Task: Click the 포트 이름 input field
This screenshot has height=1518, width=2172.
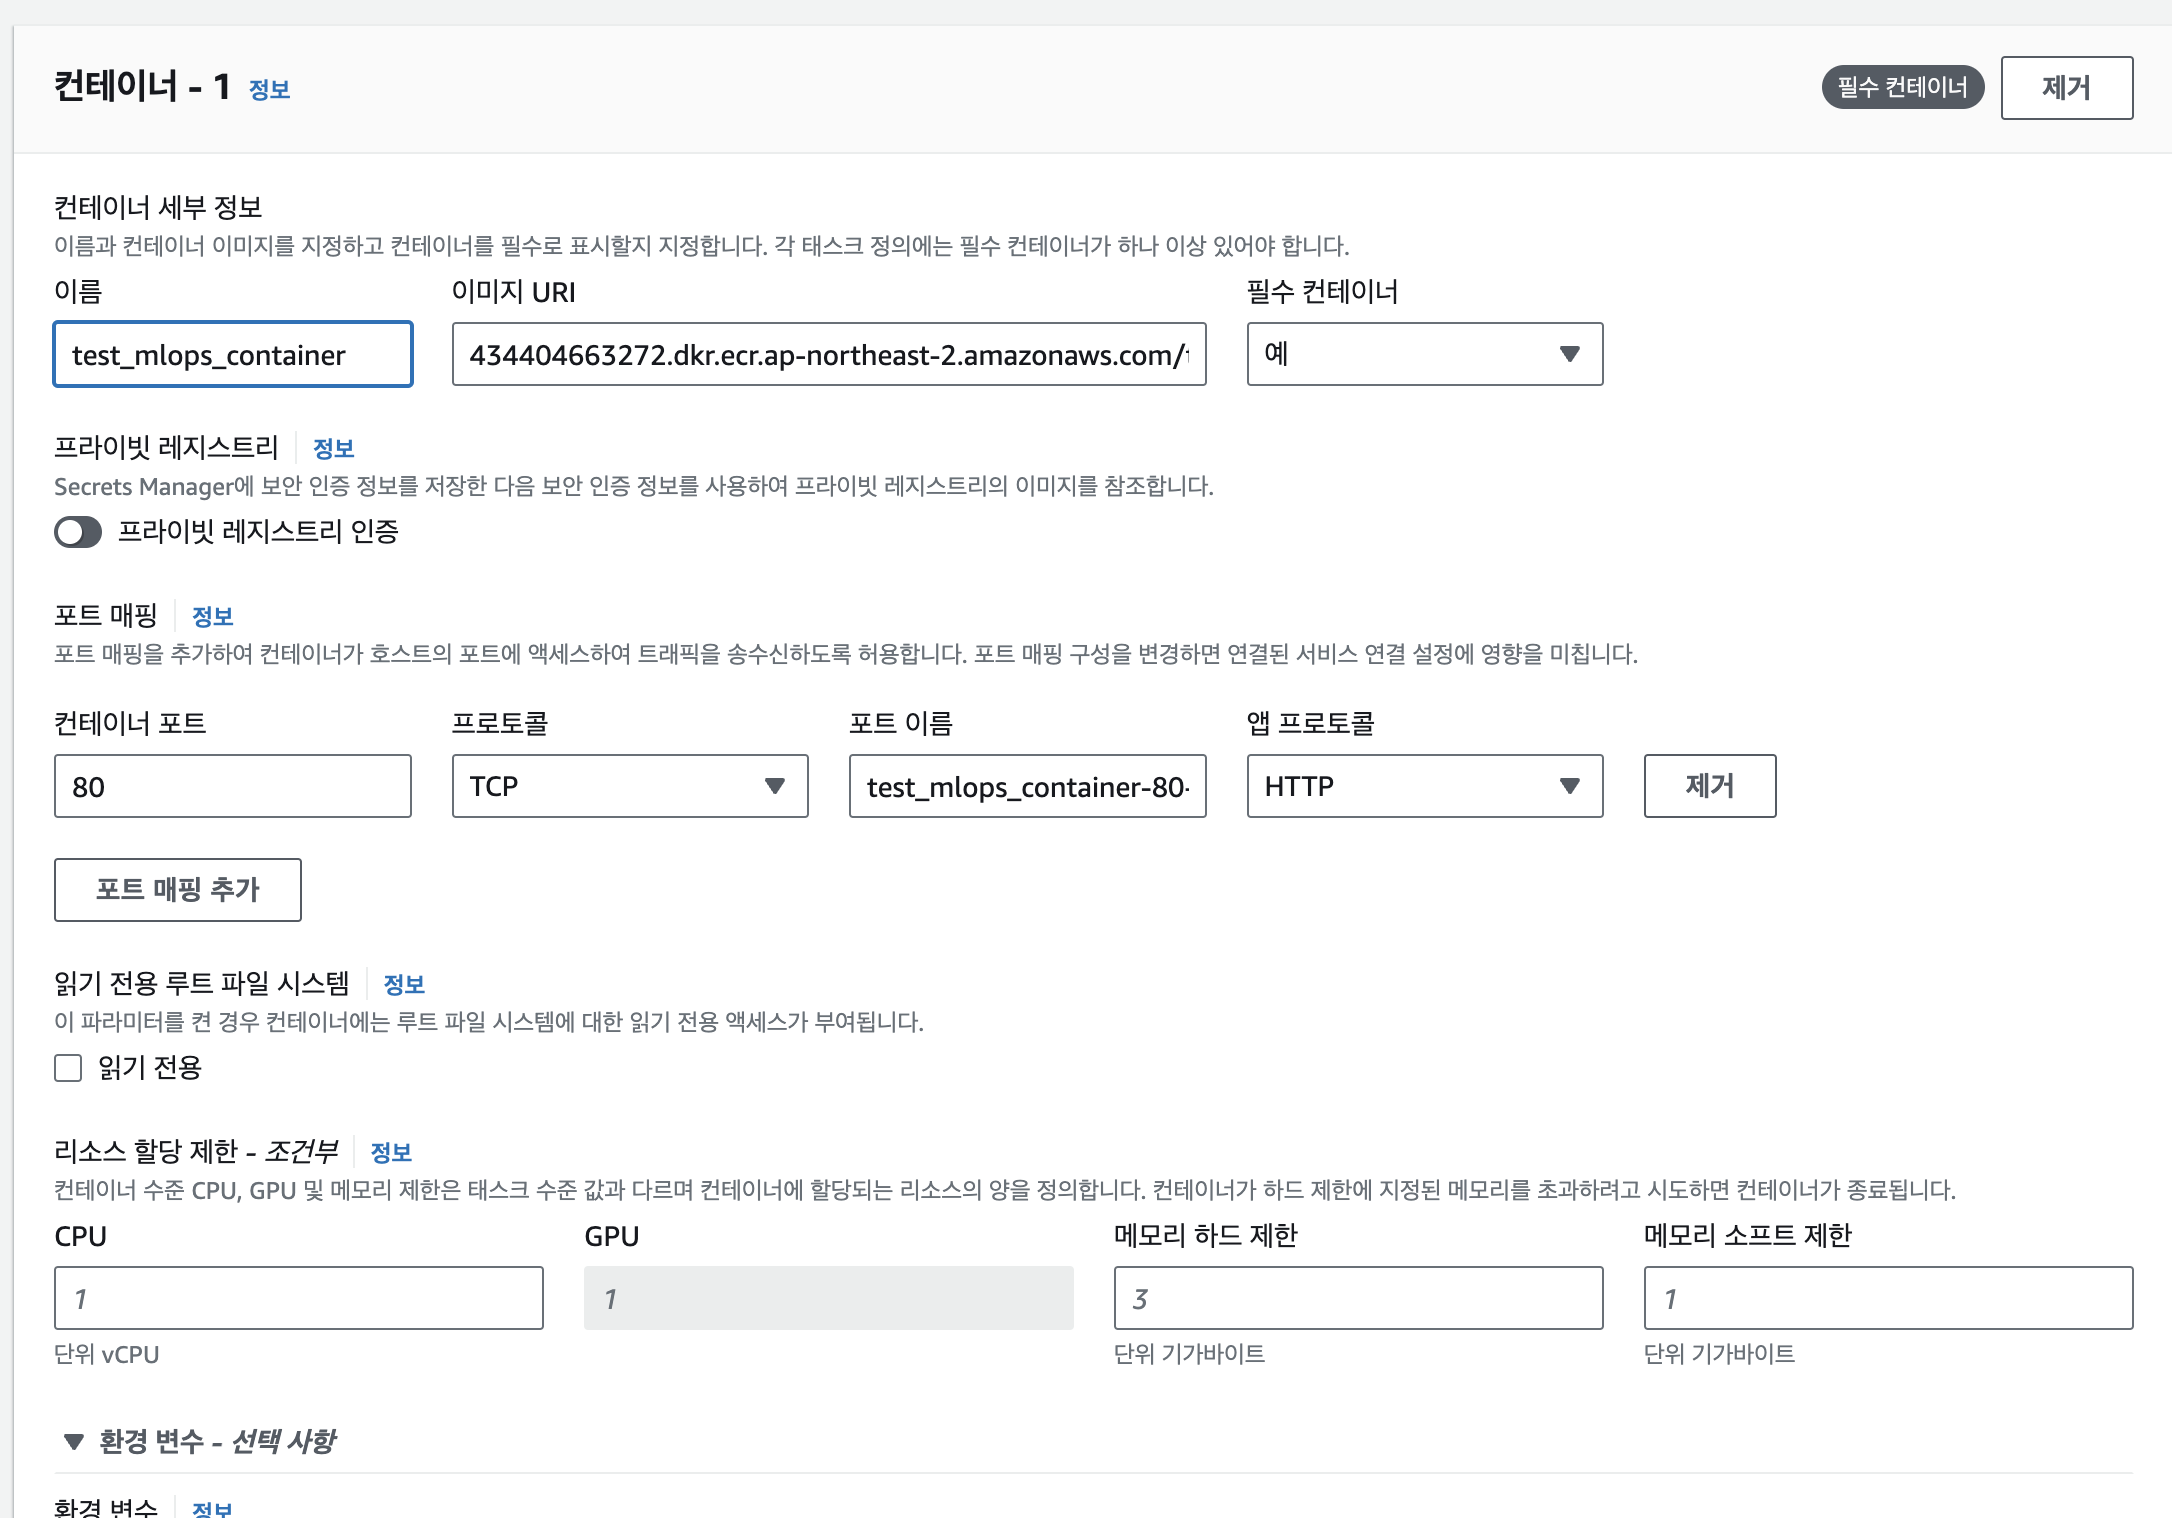Action: point(1026,787)
